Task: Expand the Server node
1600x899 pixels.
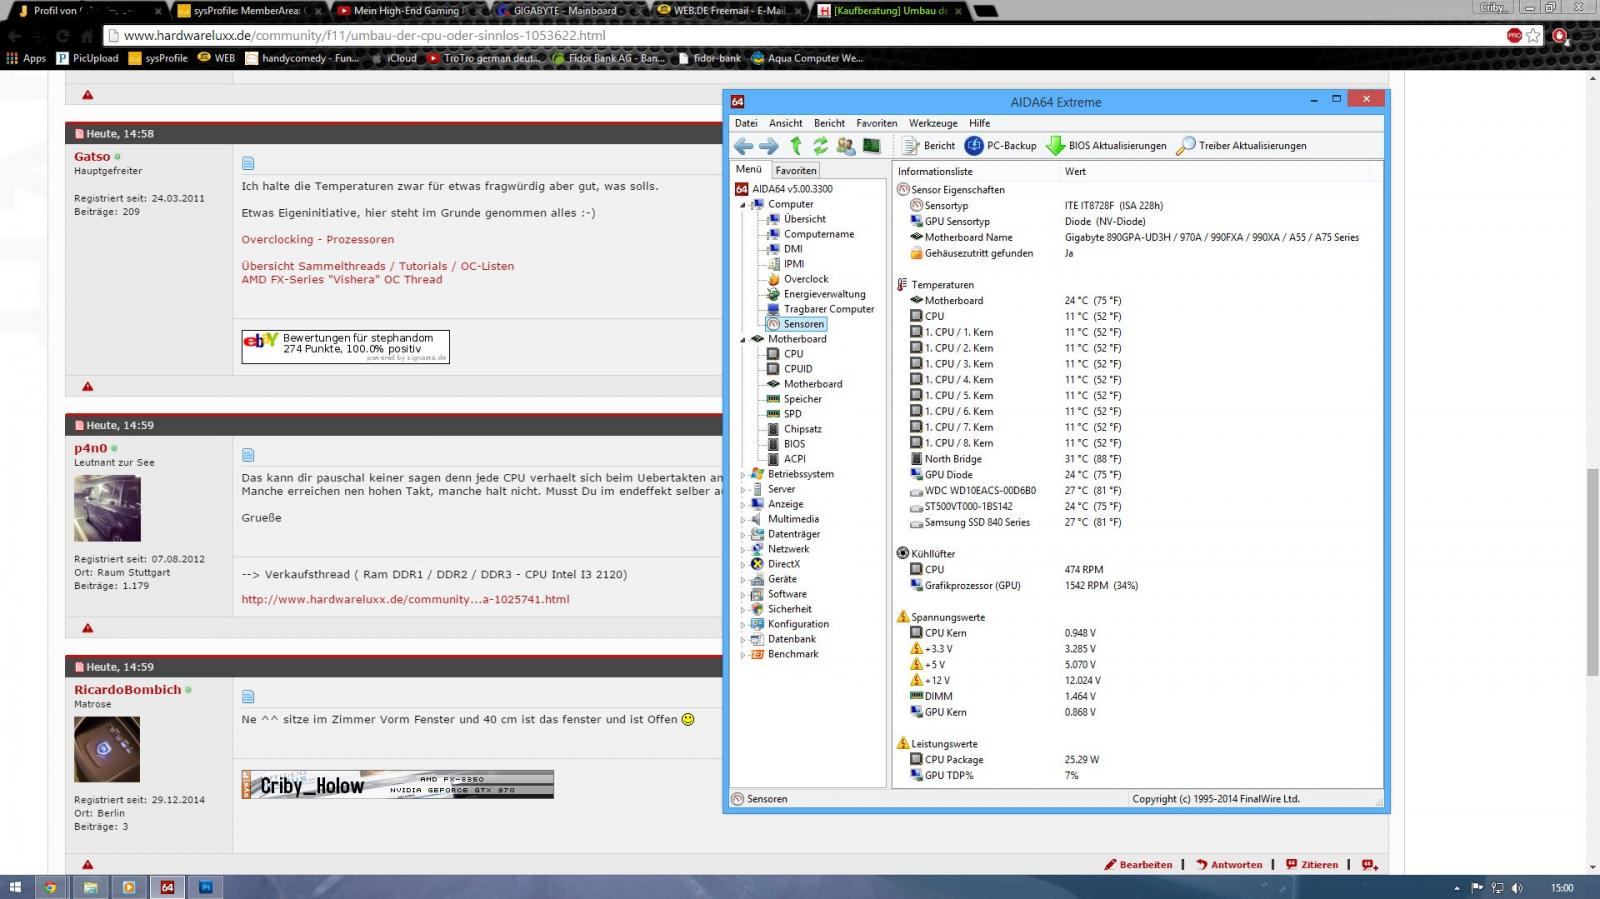Action: click(x=743, y=489)
